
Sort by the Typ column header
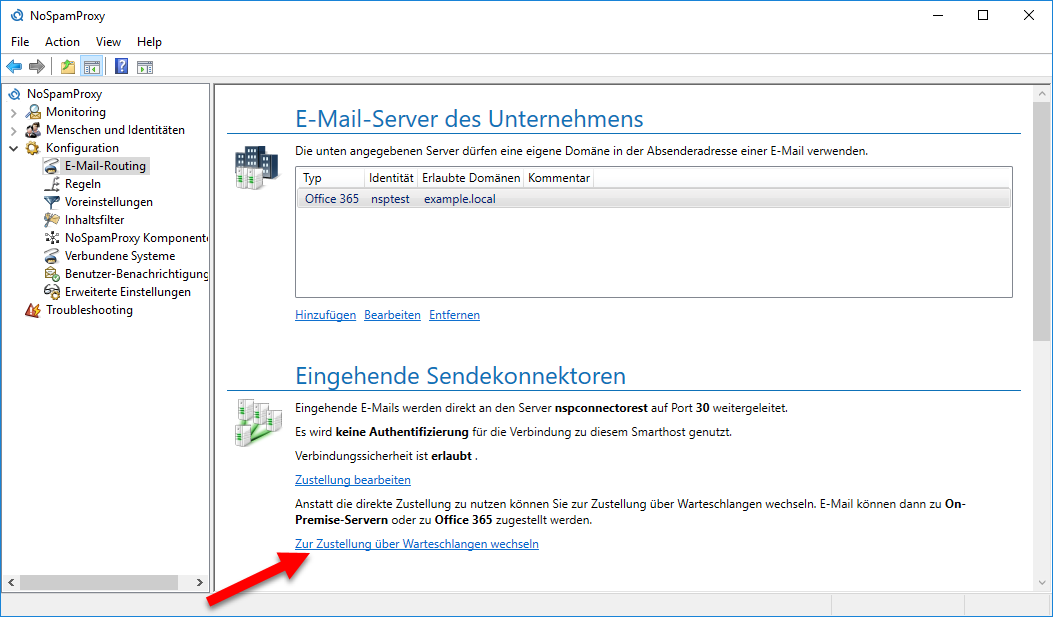tap(331, 178)
